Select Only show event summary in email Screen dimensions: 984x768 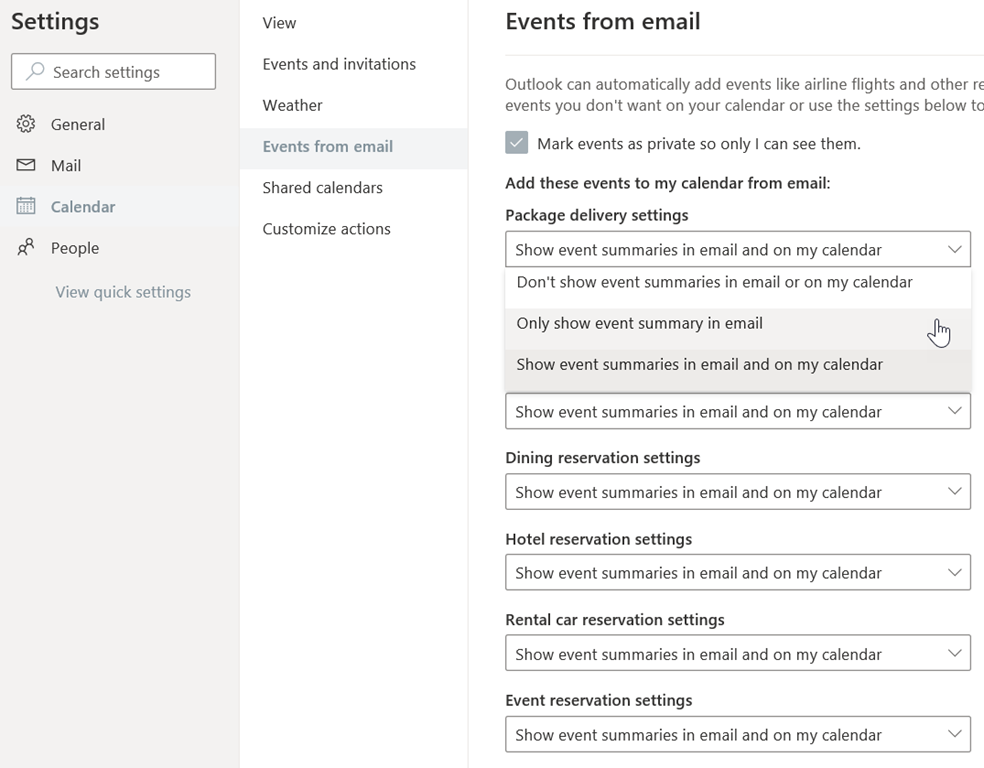click(x=639, y=323)
